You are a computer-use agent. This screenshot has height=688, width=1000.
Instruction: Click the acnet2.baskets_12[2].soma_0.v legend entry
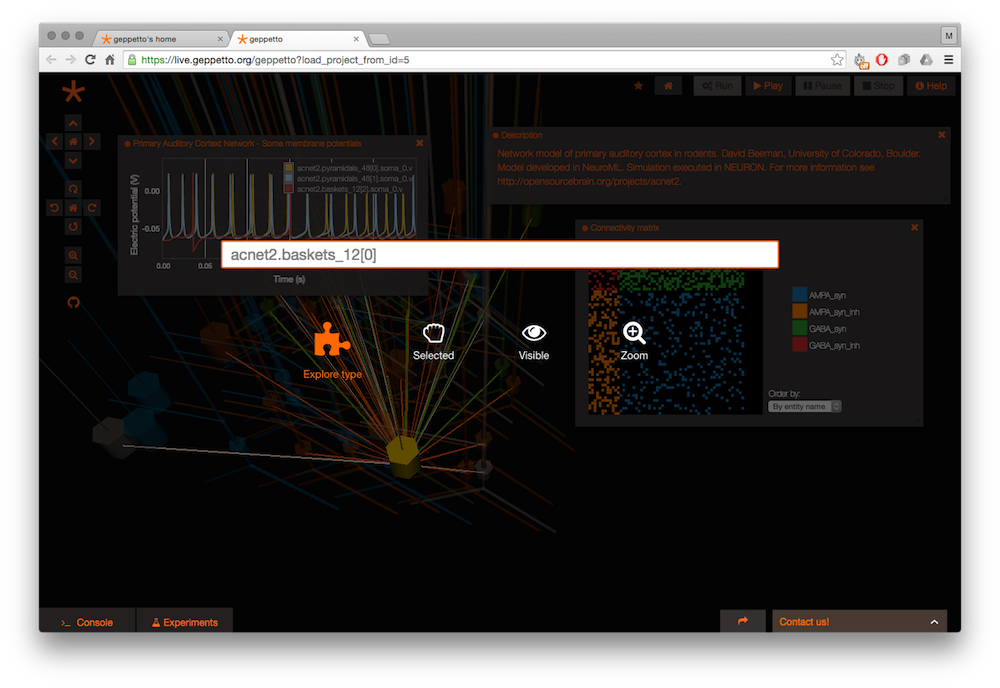[349, 189]
